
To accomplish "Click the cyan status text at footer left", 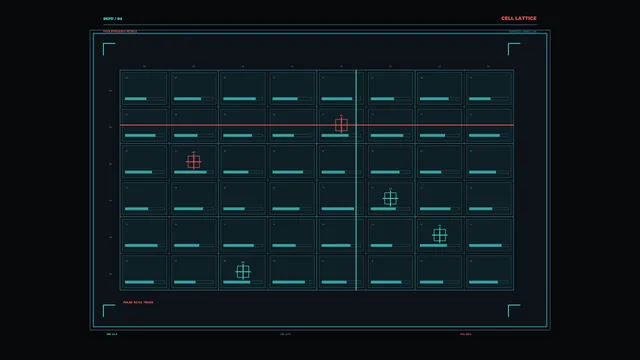I will pyautogui.click(x=112, y=334).
